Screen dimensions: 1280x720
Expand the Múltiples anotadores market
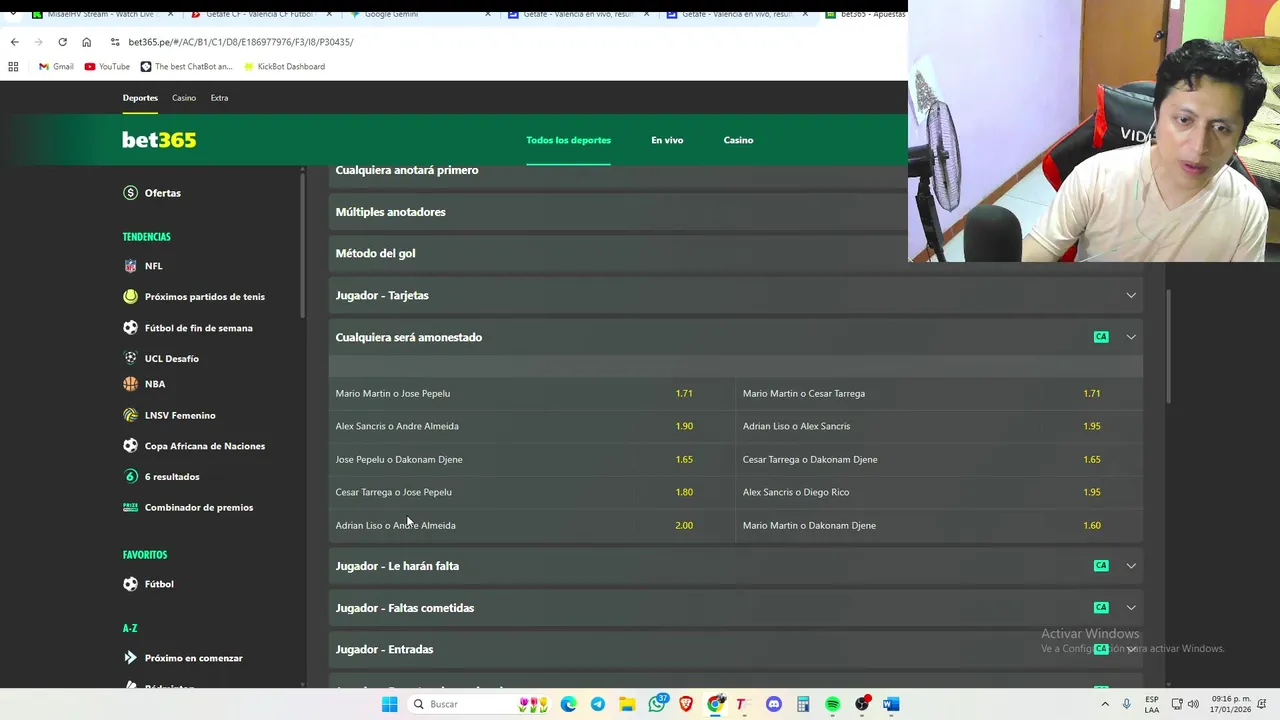pyautogui.click(x=618, y=212)
